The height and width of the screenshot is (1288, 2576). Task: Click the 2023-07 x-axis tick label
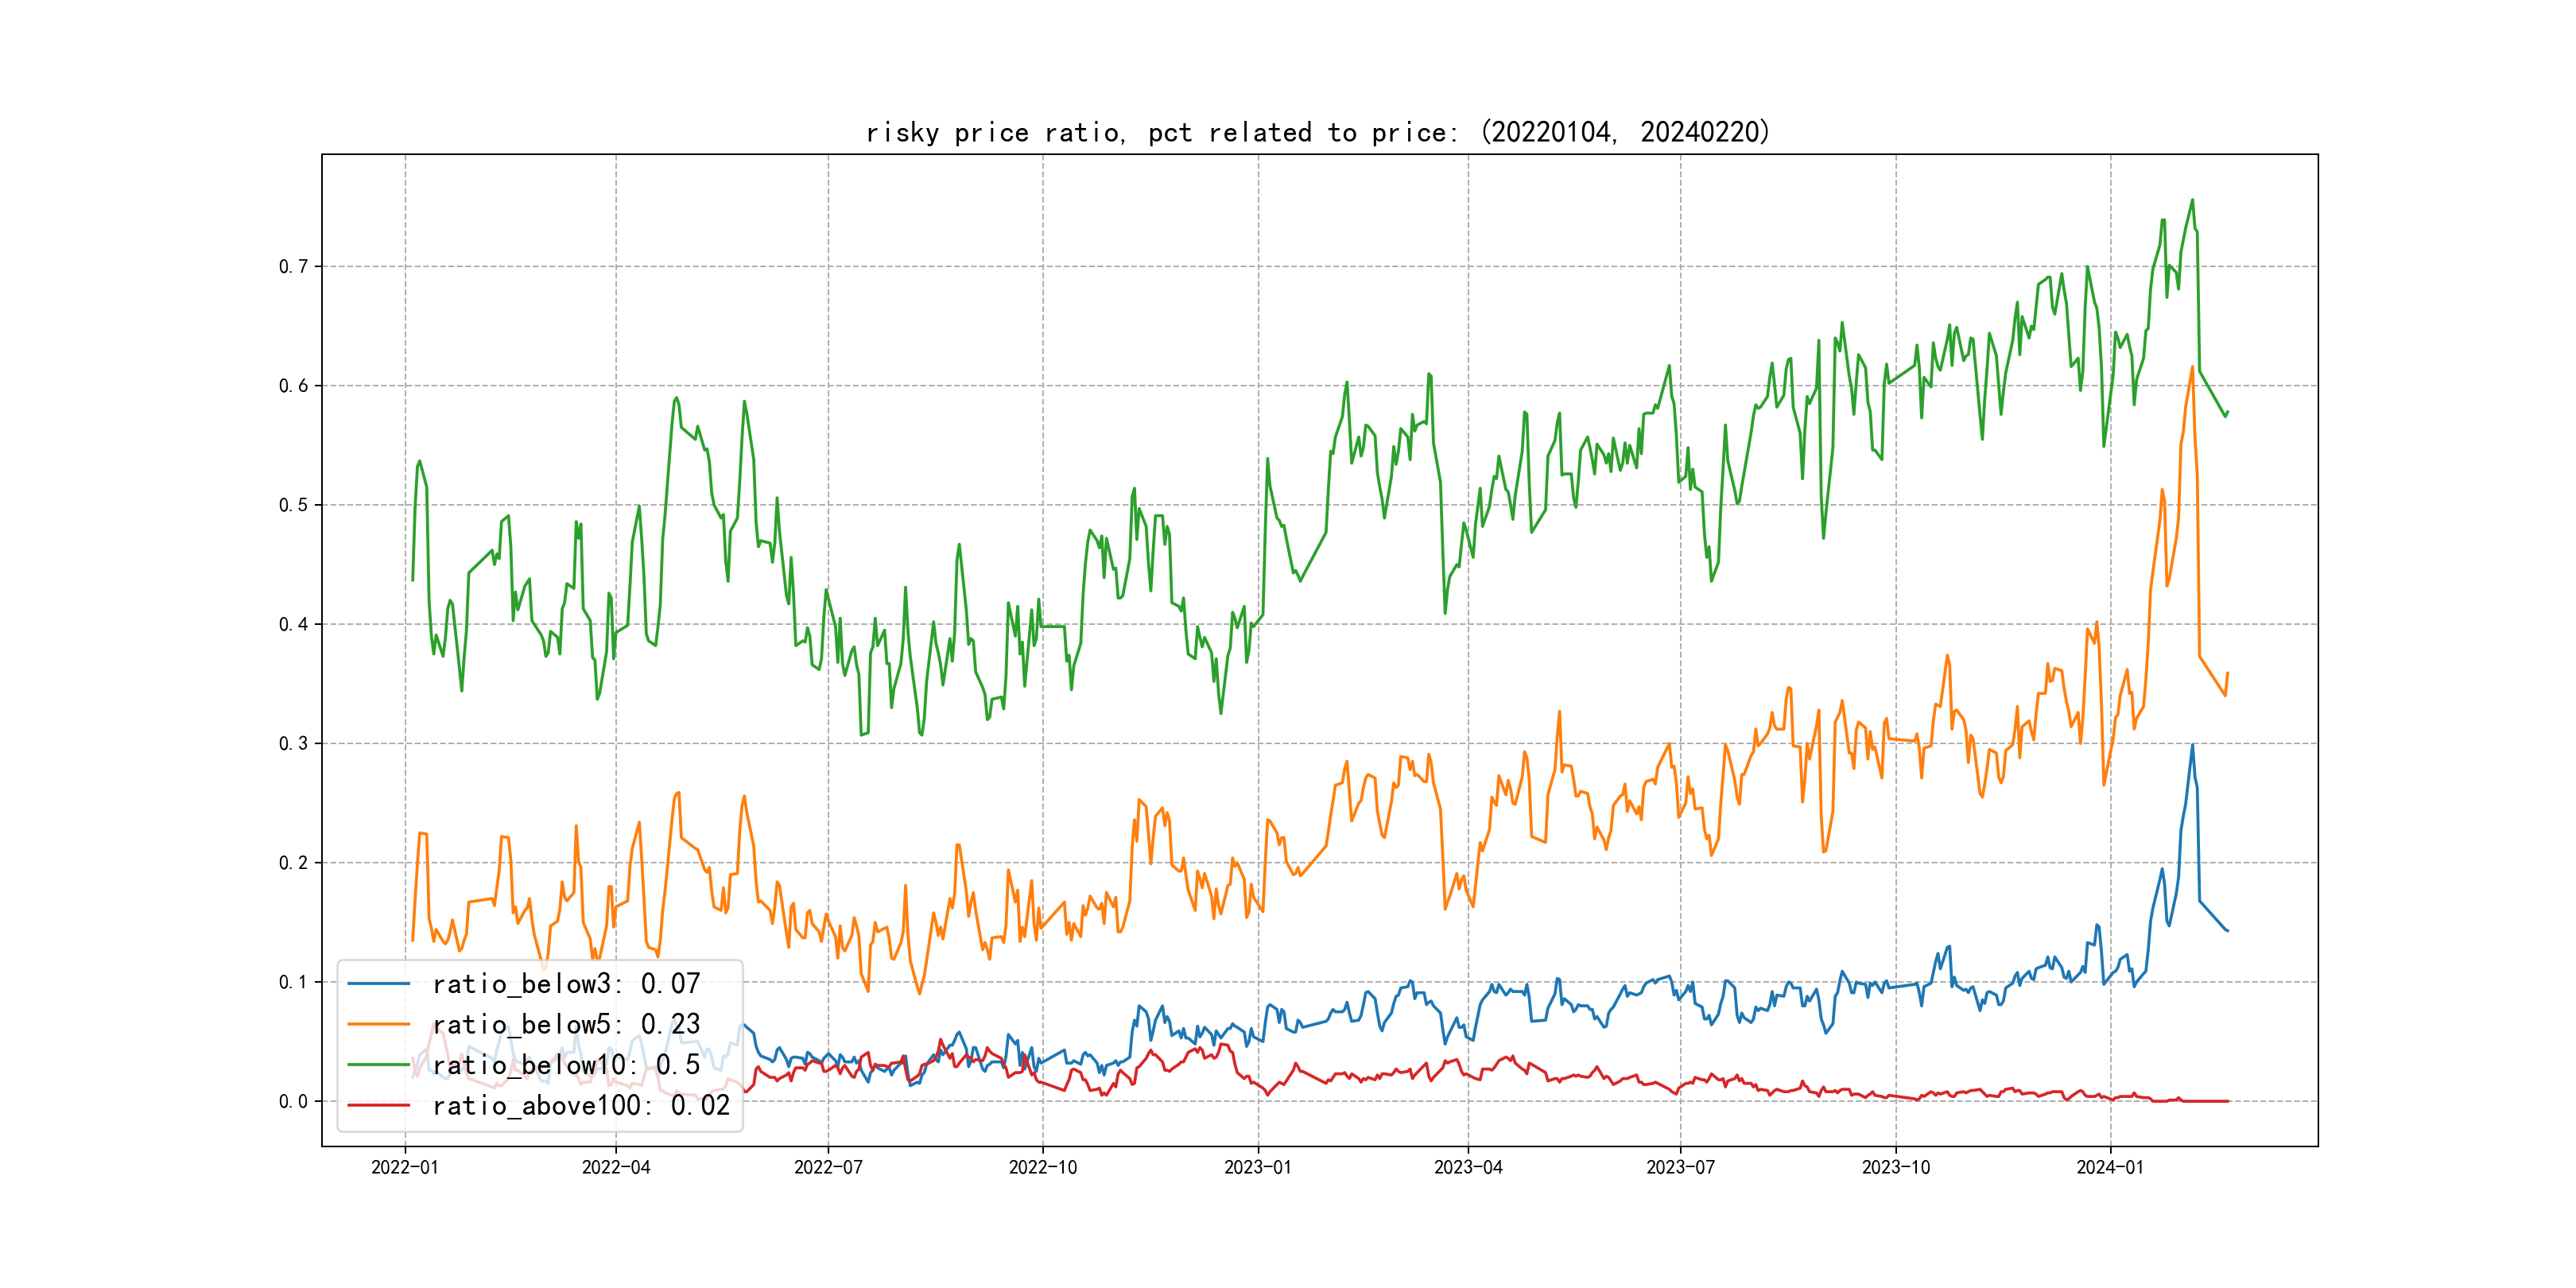[x=1680, y=1167]
